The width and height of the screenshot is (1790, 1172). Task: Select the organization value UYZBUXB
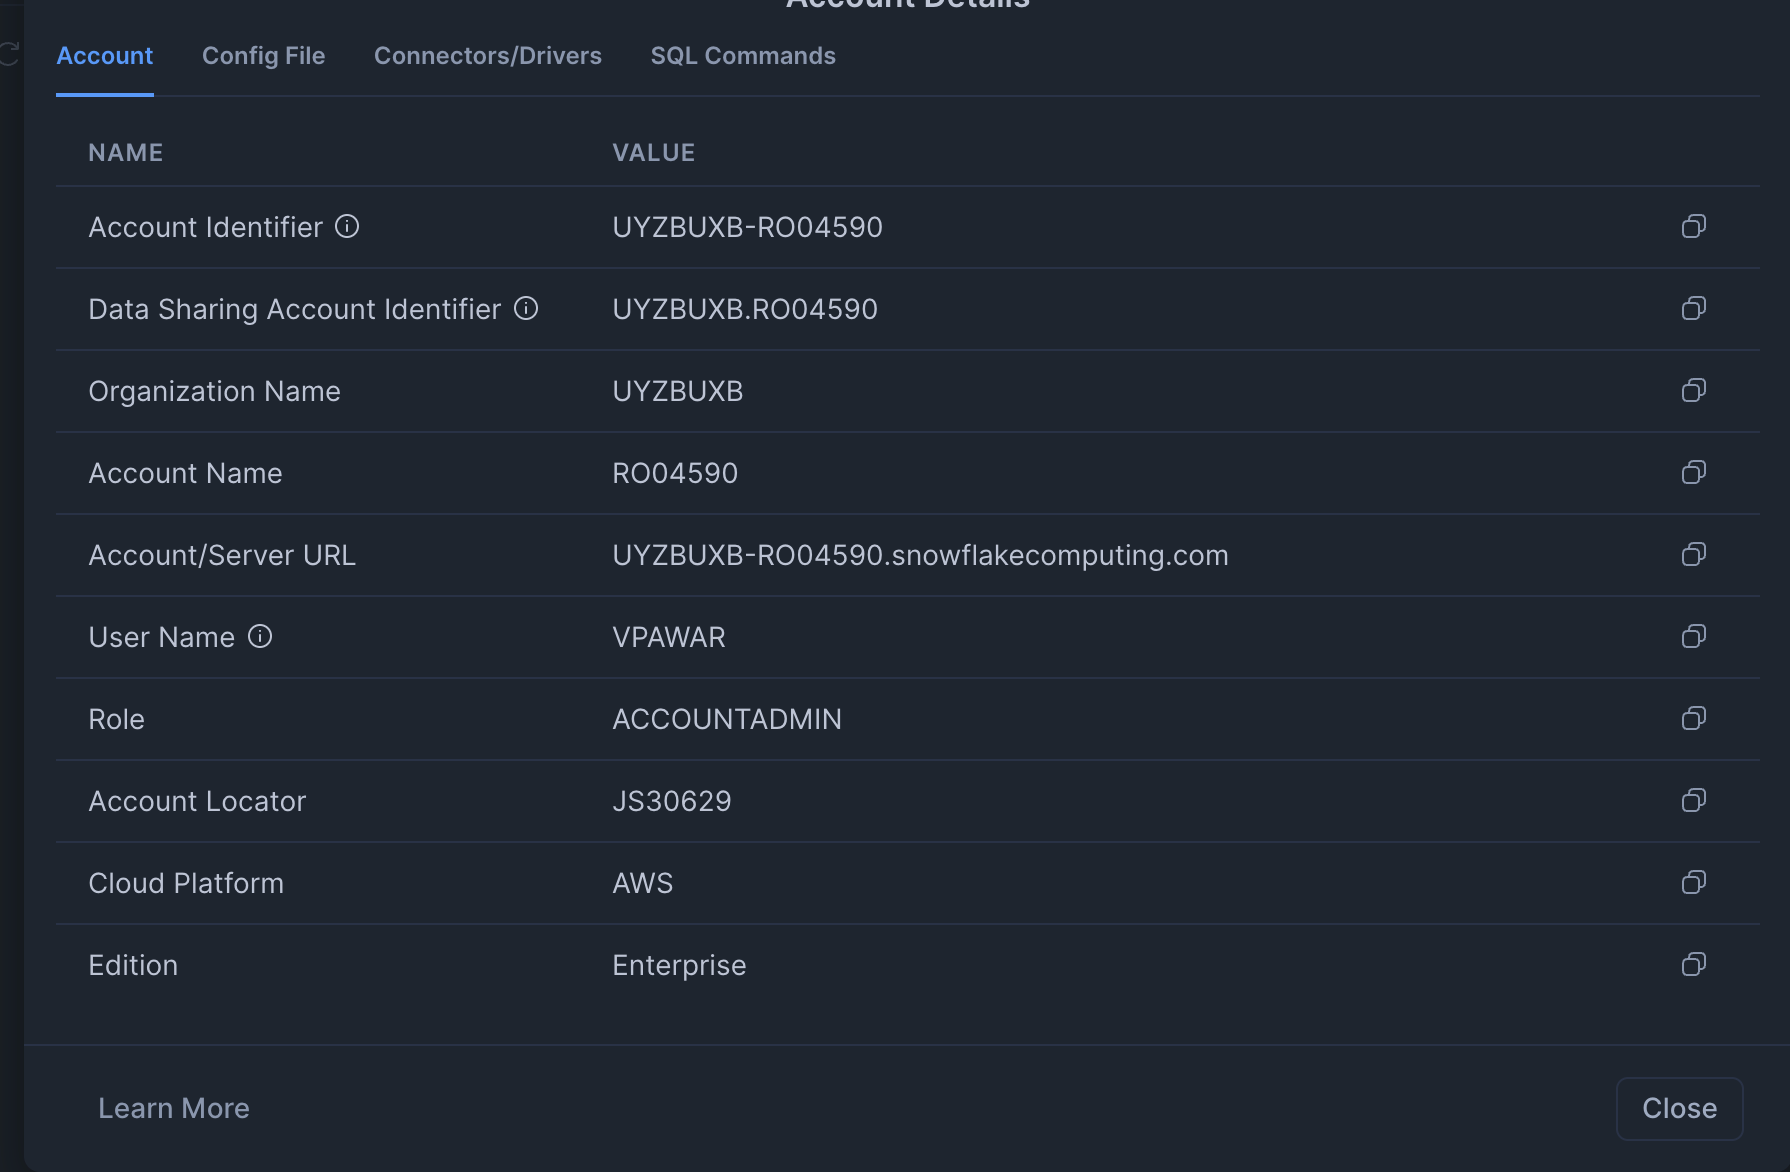point(678,391)
